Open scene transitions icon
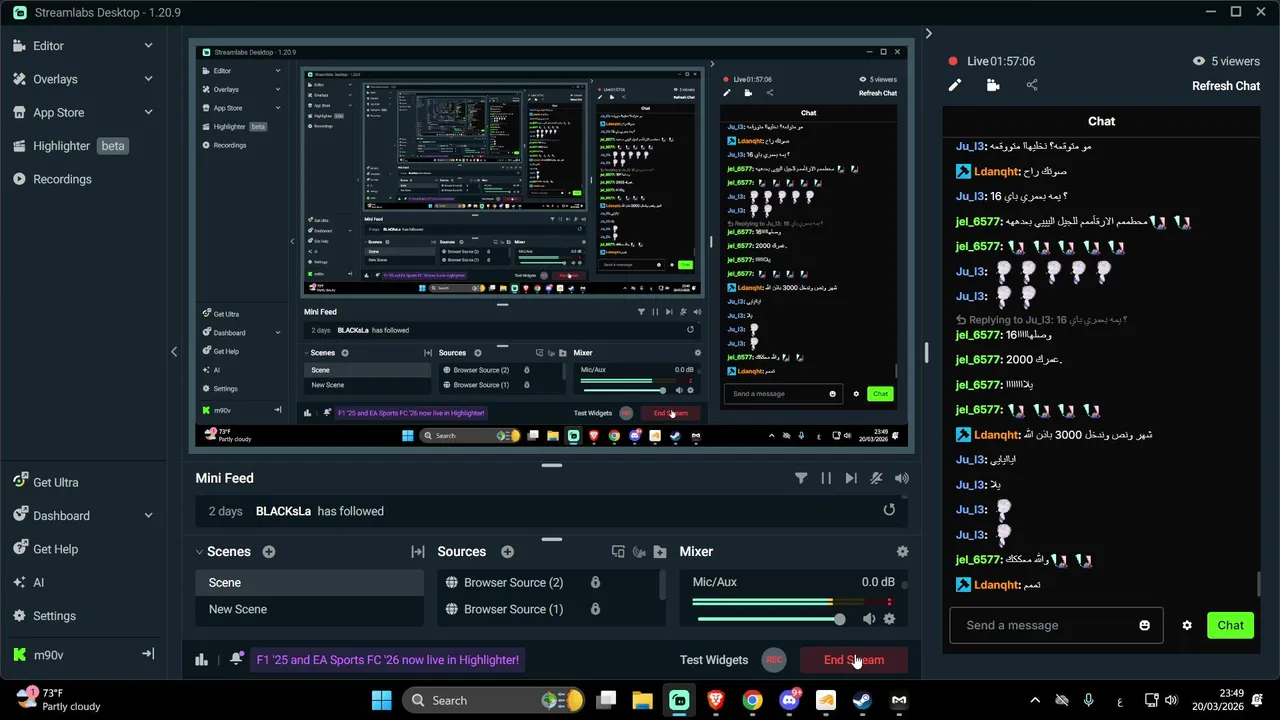This screenshot has height=720, width=1280. 418,552
